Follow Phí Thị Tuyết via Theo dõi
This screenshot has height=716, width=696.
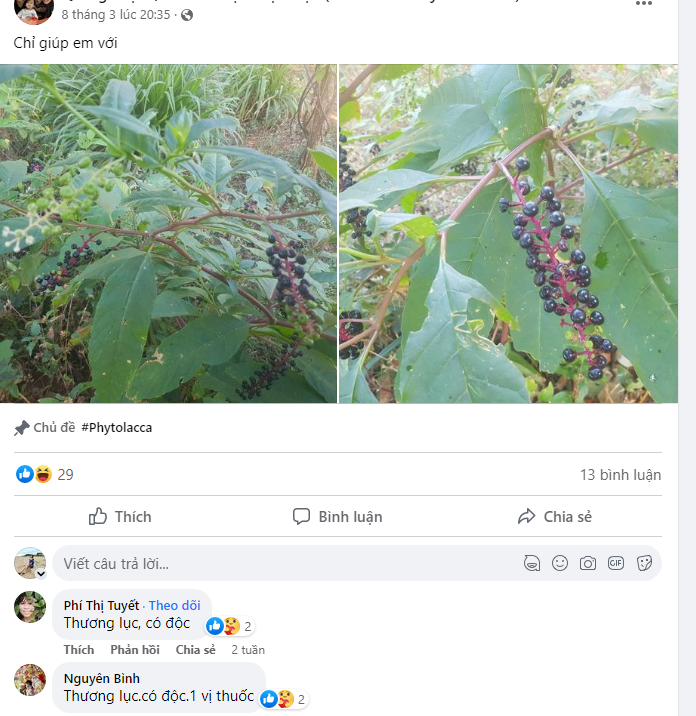pos(174,605)
